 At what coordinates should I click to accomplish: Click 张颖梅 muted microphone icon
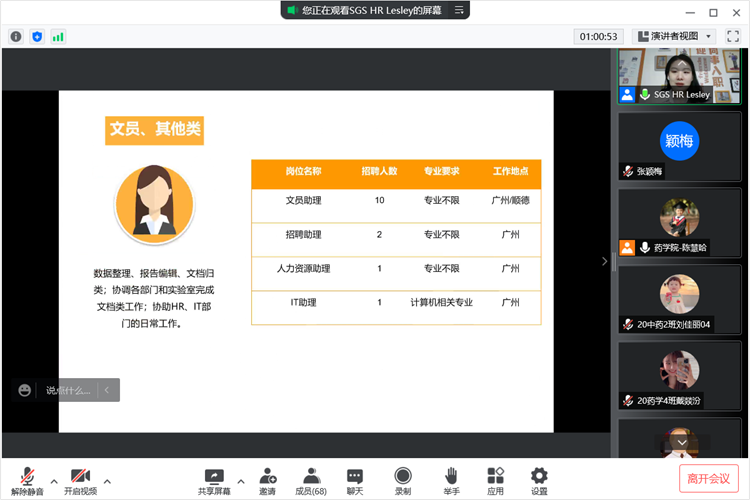(x=628, y=171)
